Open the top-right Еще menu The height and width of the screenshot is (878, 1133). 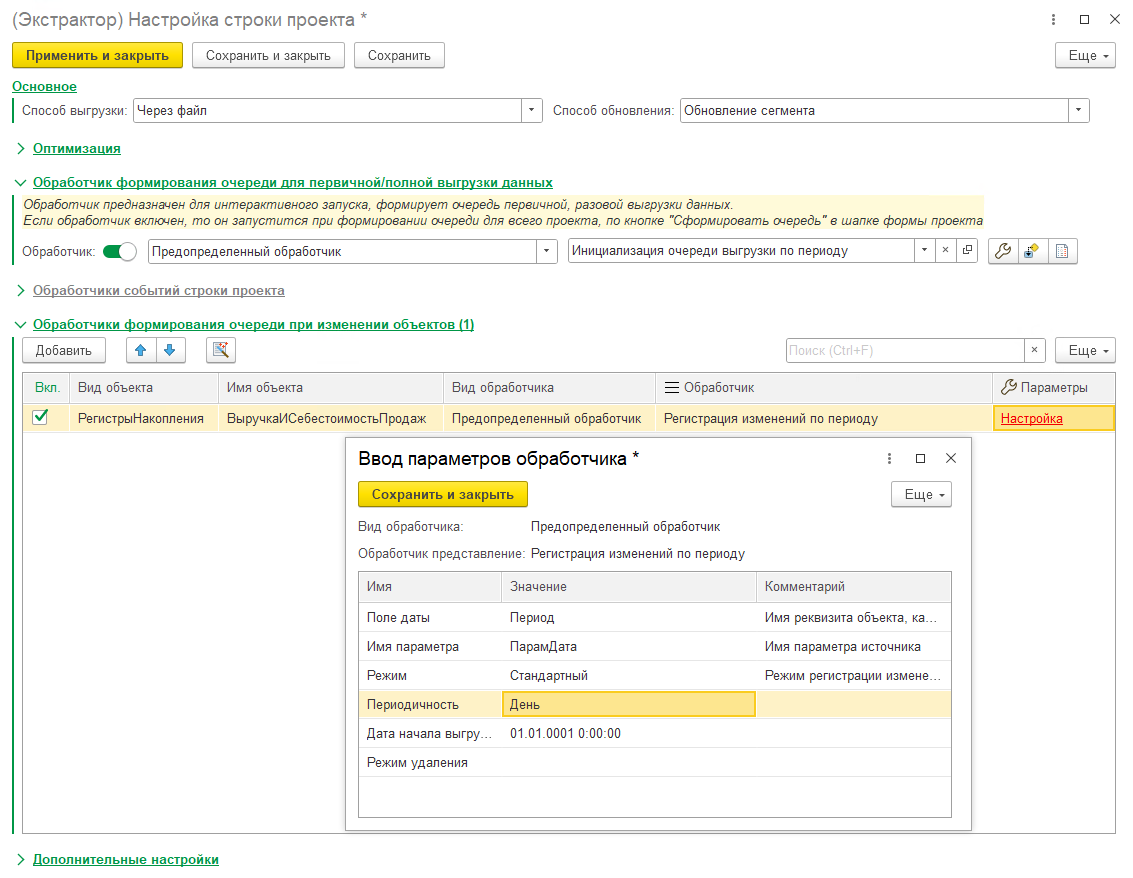1085,56
